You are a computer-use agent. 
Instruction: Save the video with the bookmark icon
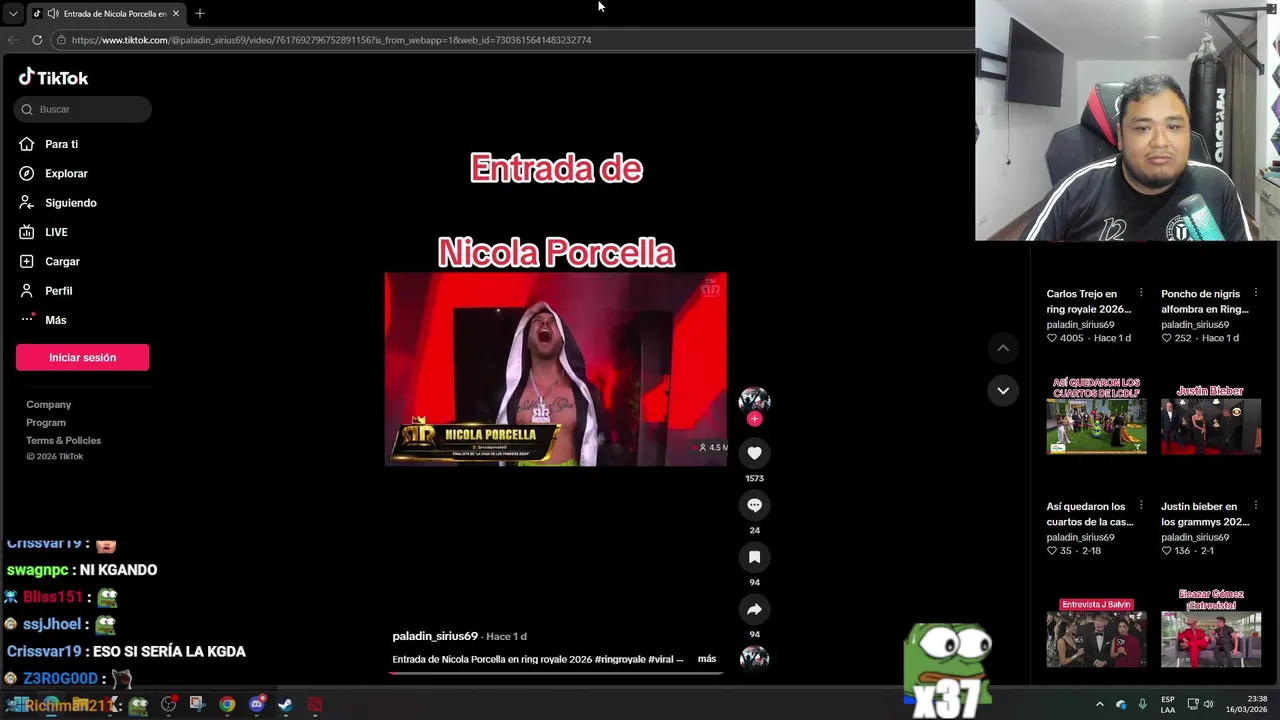click(x=754, y=557)
